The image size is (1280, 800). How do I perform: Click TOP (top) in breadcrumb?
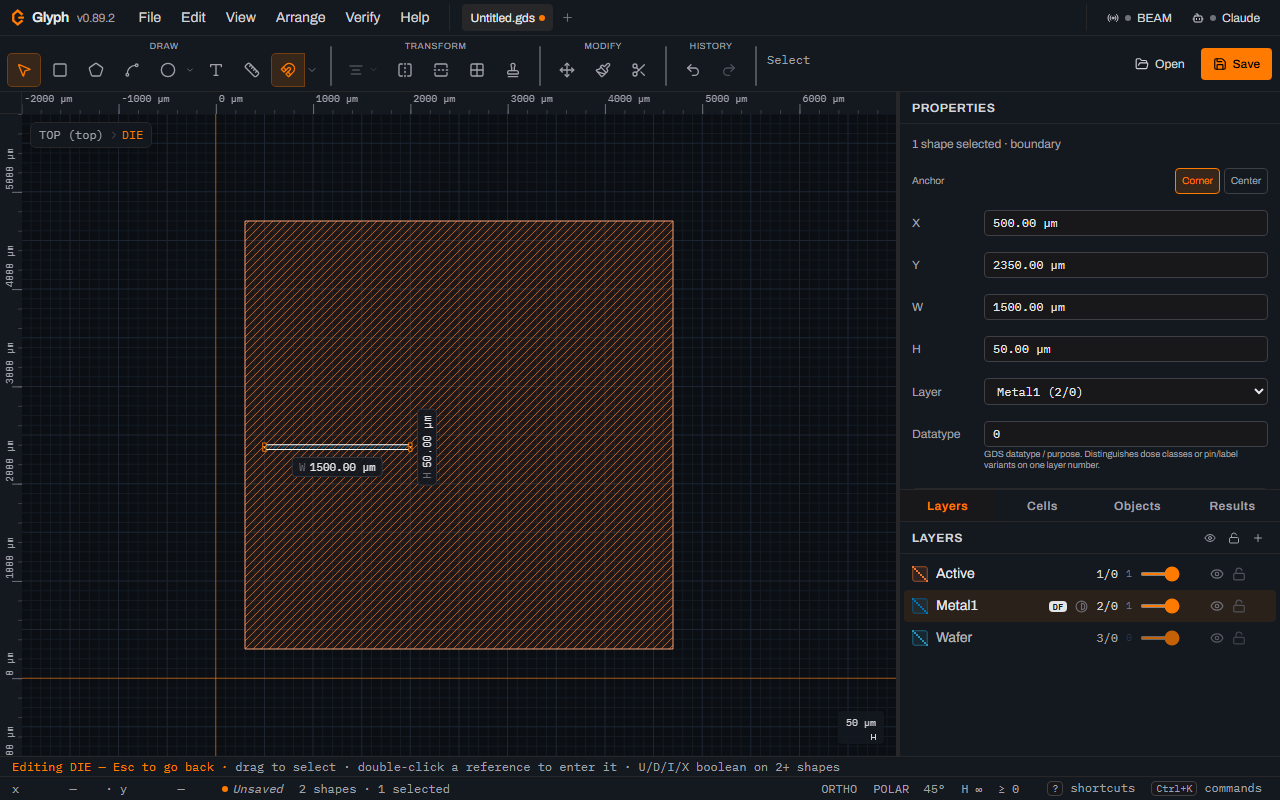(71, 135)
